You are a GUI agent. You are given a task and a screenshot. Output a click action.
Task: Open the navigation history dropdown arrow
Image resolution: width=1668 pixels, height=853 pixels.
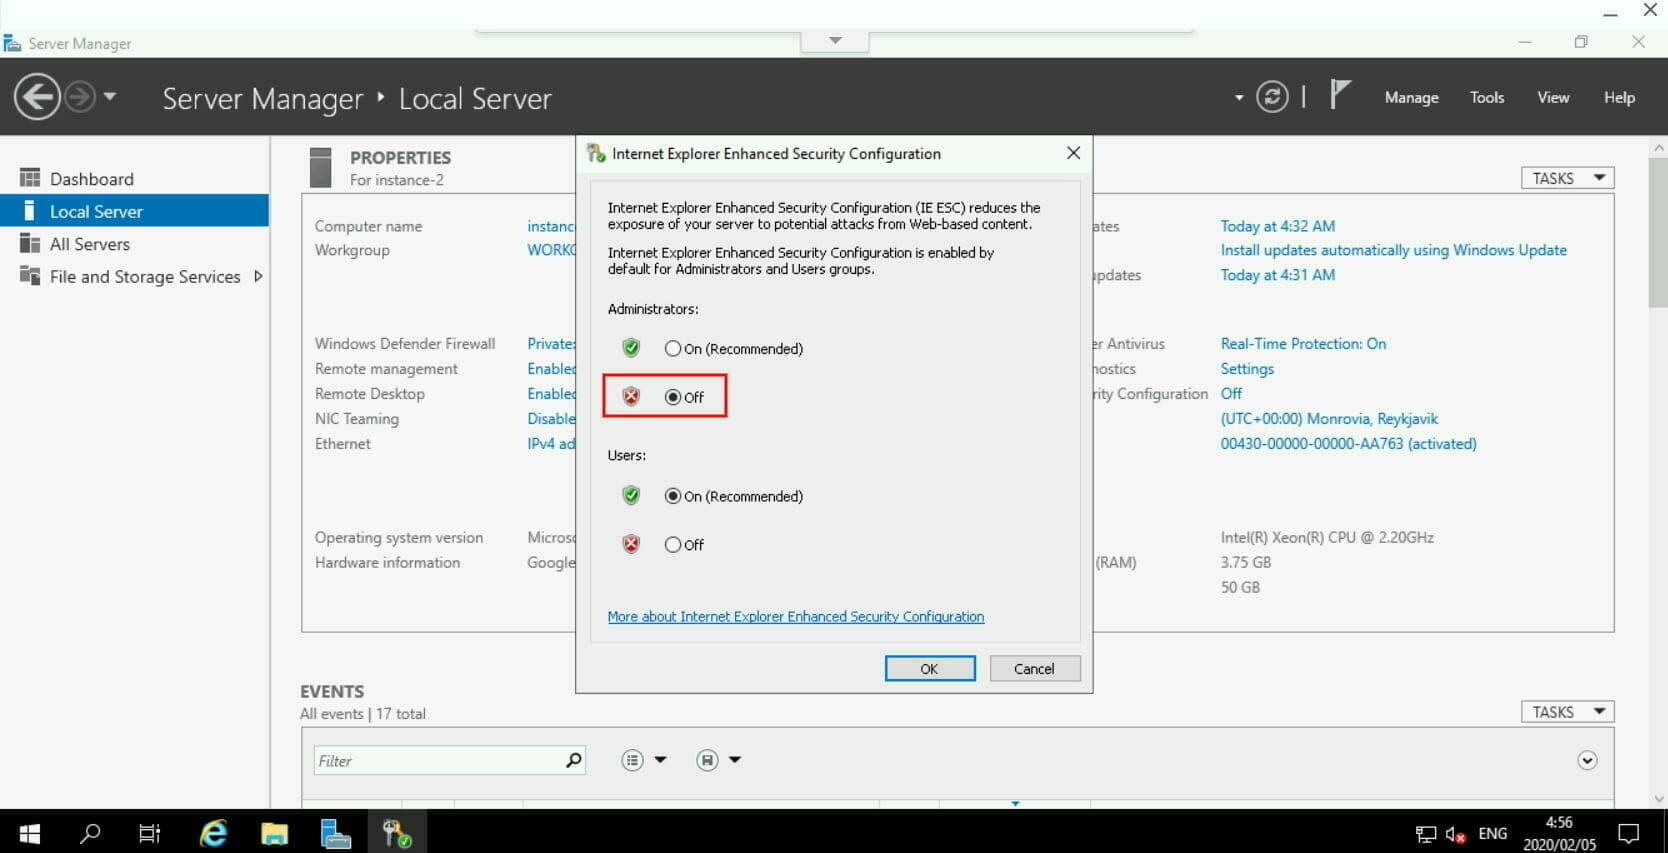(x=110, y=97)
